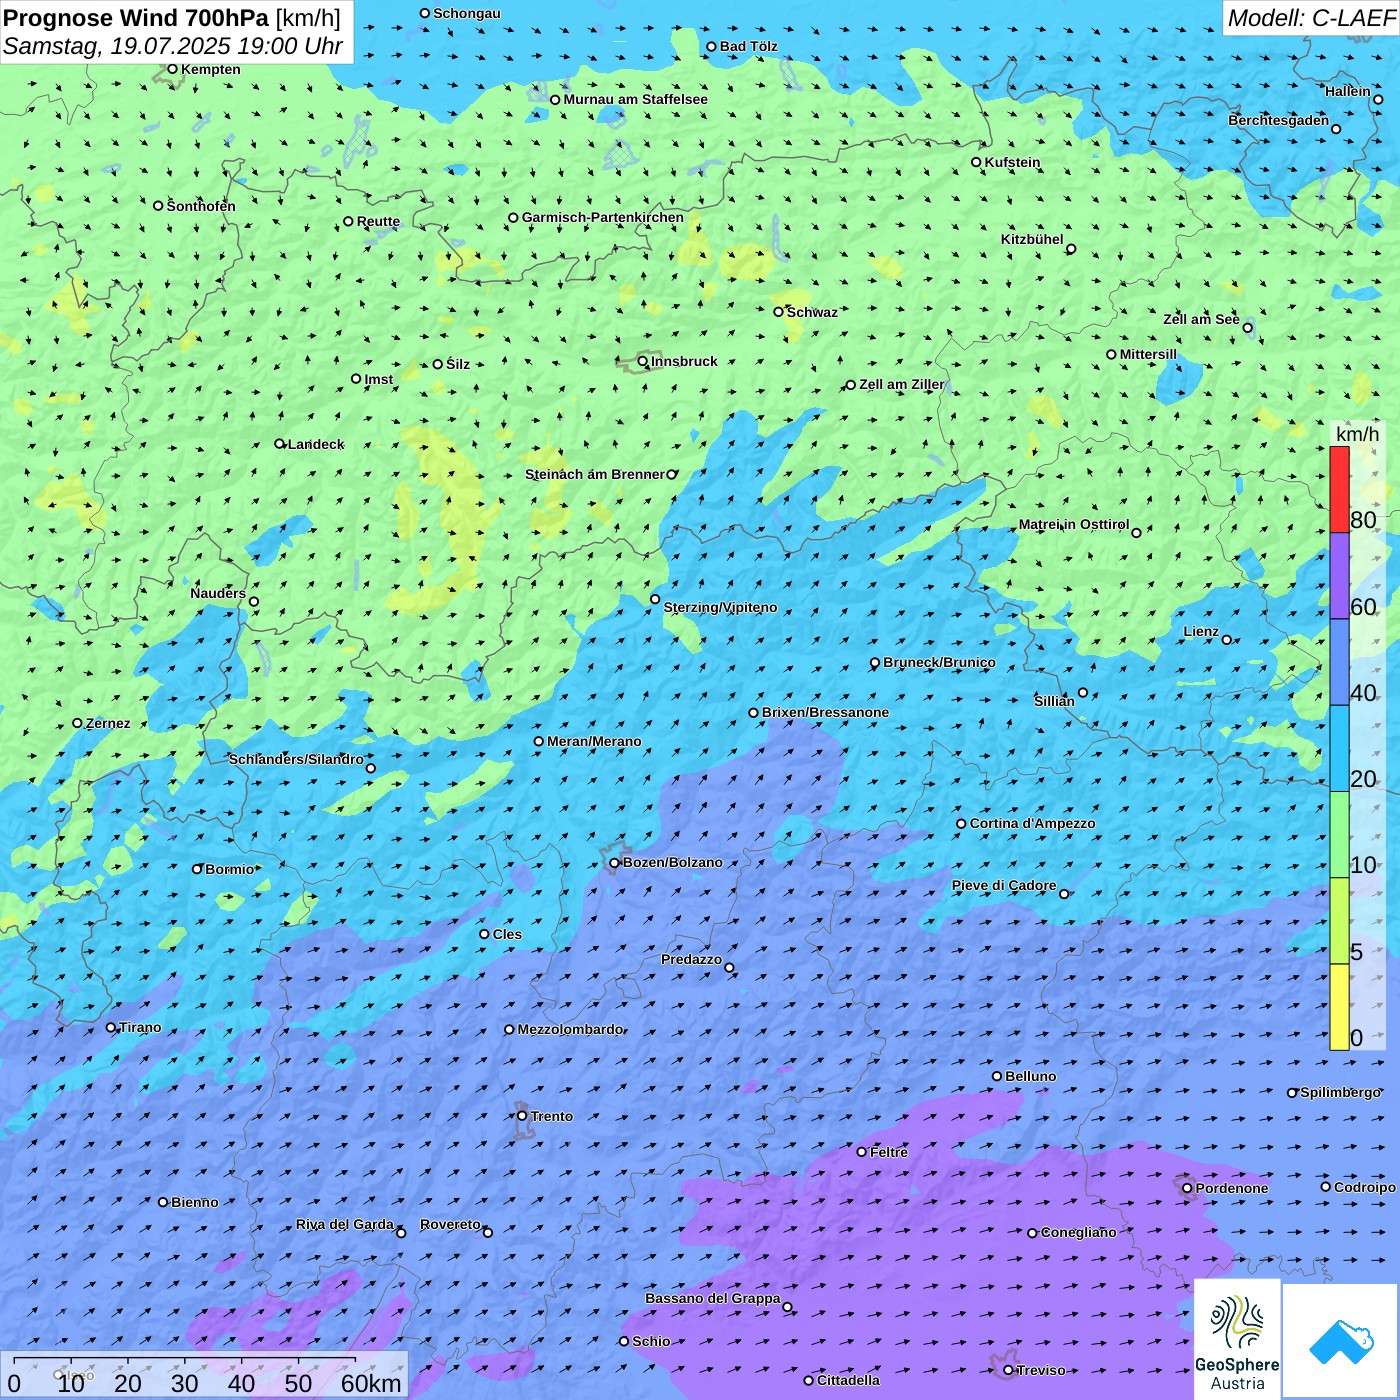Click the Steinach am Brenner label
Screen dimensions: 1400x1400
[x=595, y=474]
